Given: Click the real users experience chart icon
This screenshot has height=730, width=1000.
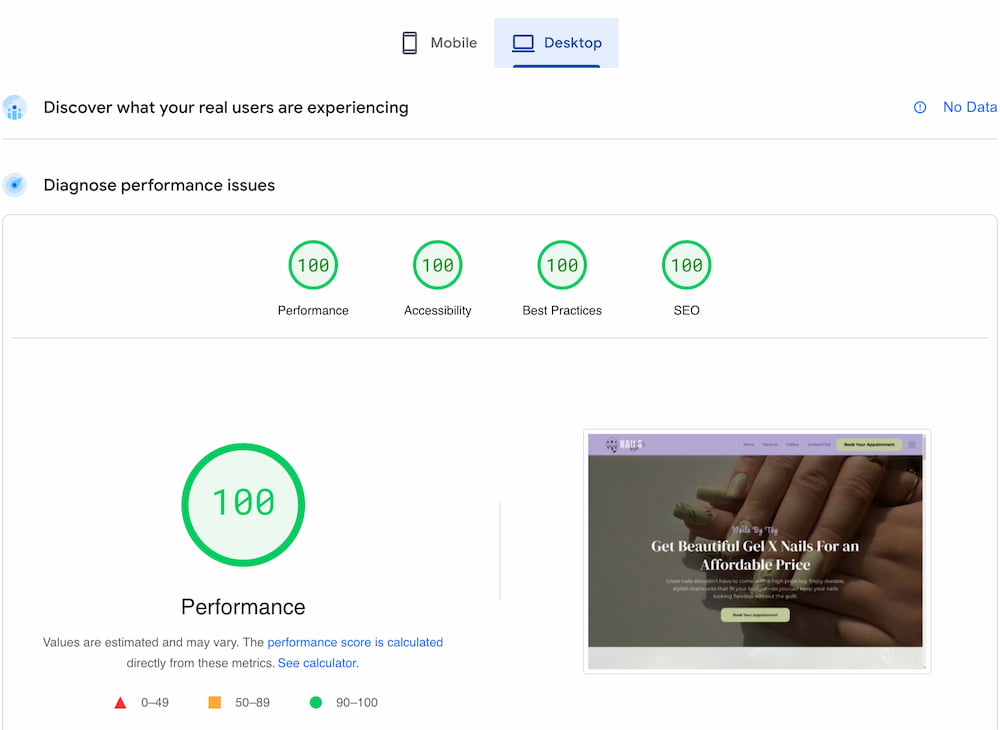Looking at the screenshot, I should pyautogui.click(x=15, y=107).
